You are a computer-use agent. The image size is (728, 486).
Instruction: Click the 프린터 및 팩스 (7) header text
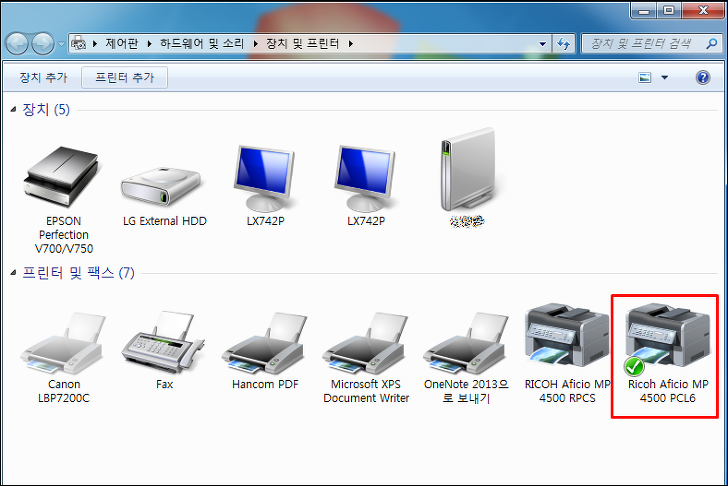click(78, 272)
